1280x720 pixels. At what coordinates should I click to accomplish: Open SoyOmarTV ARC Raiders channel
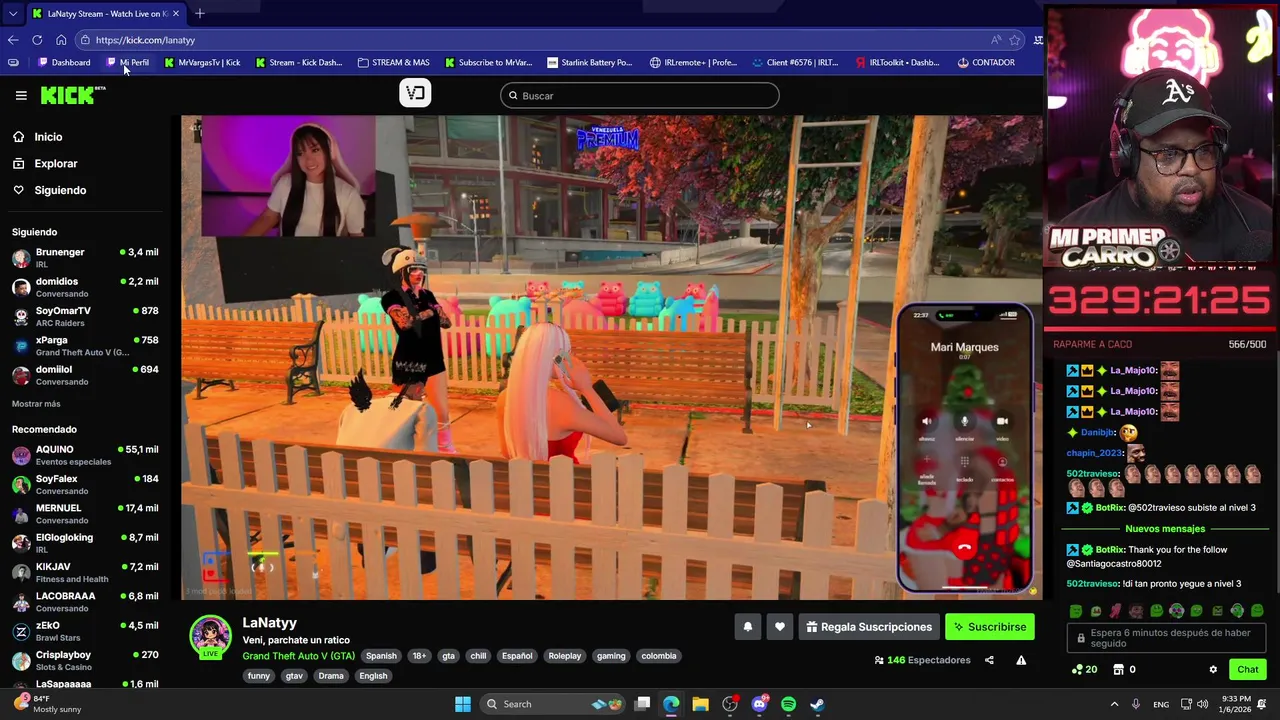pos(85,316)
